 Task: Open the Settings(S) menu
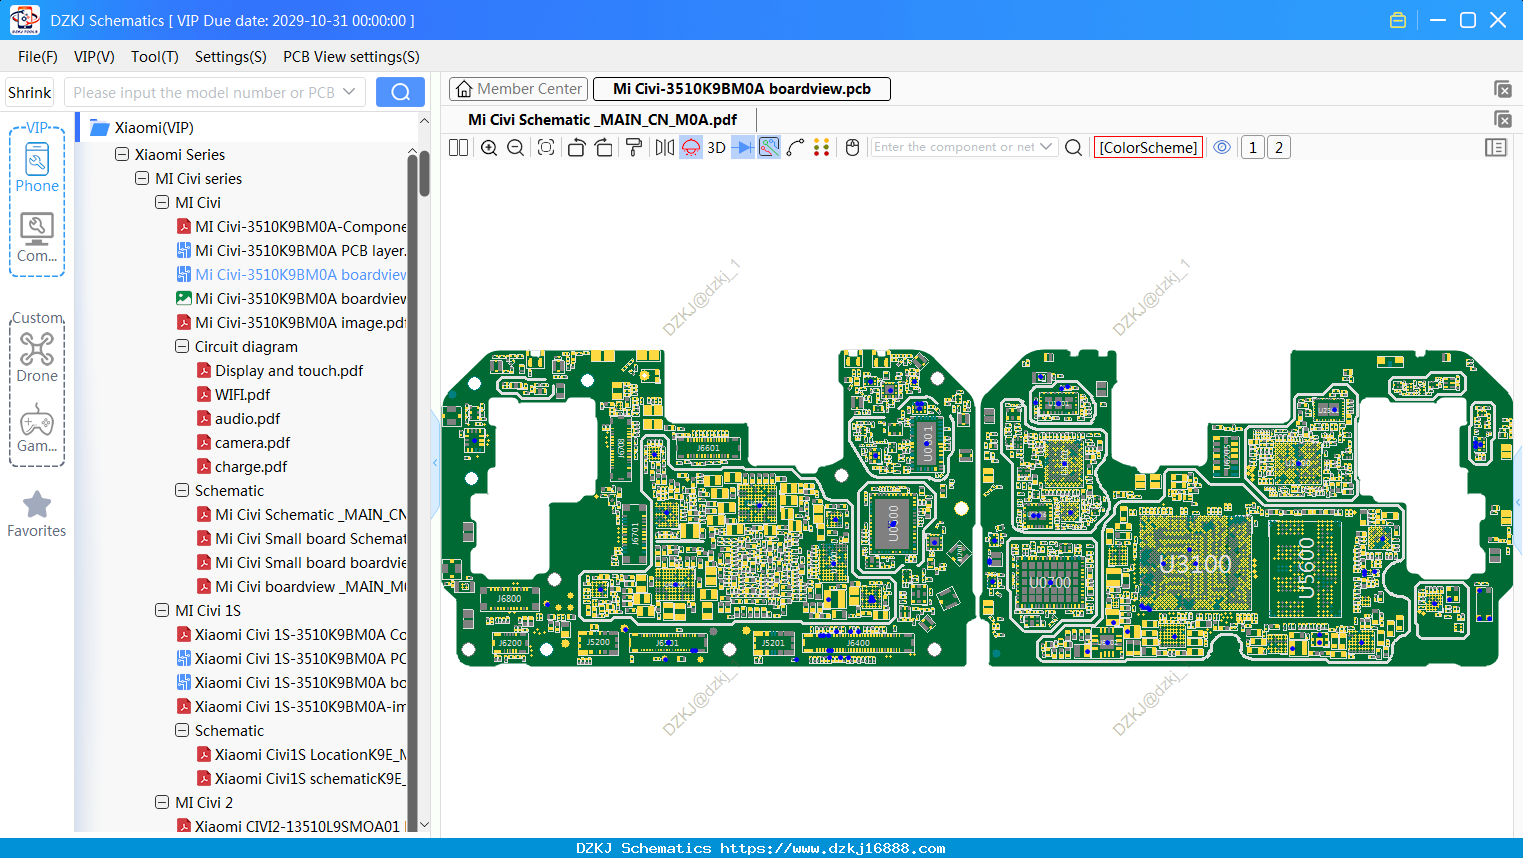pos(231,57)
